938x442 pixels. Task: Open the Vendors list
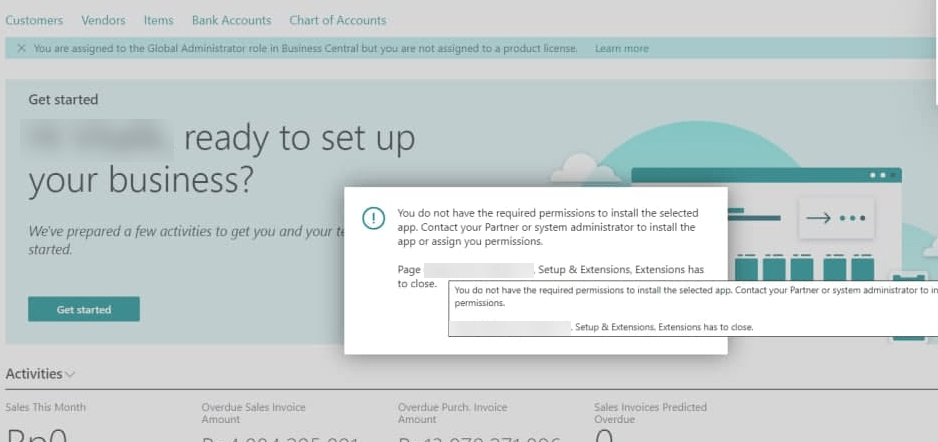(x=103, y=20)
